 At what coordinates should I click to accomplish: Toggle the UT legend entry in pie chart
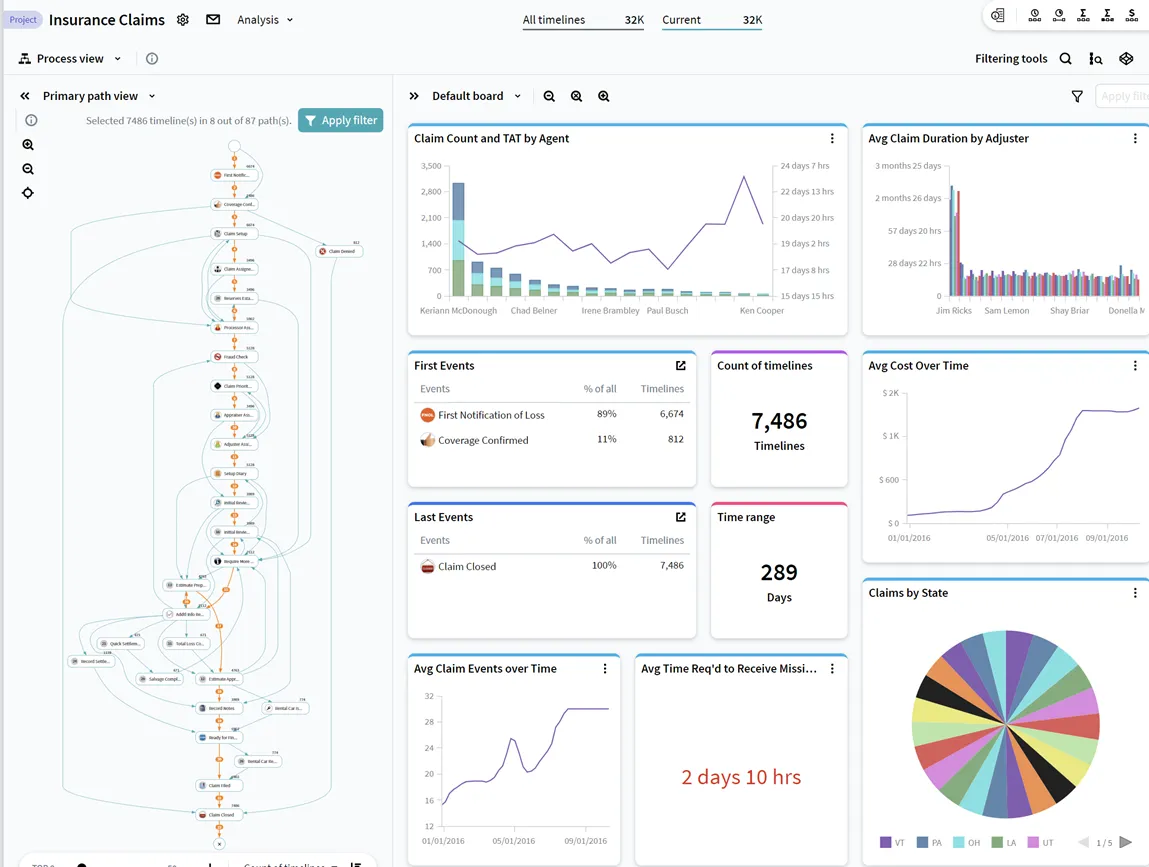coord(1040,843)
